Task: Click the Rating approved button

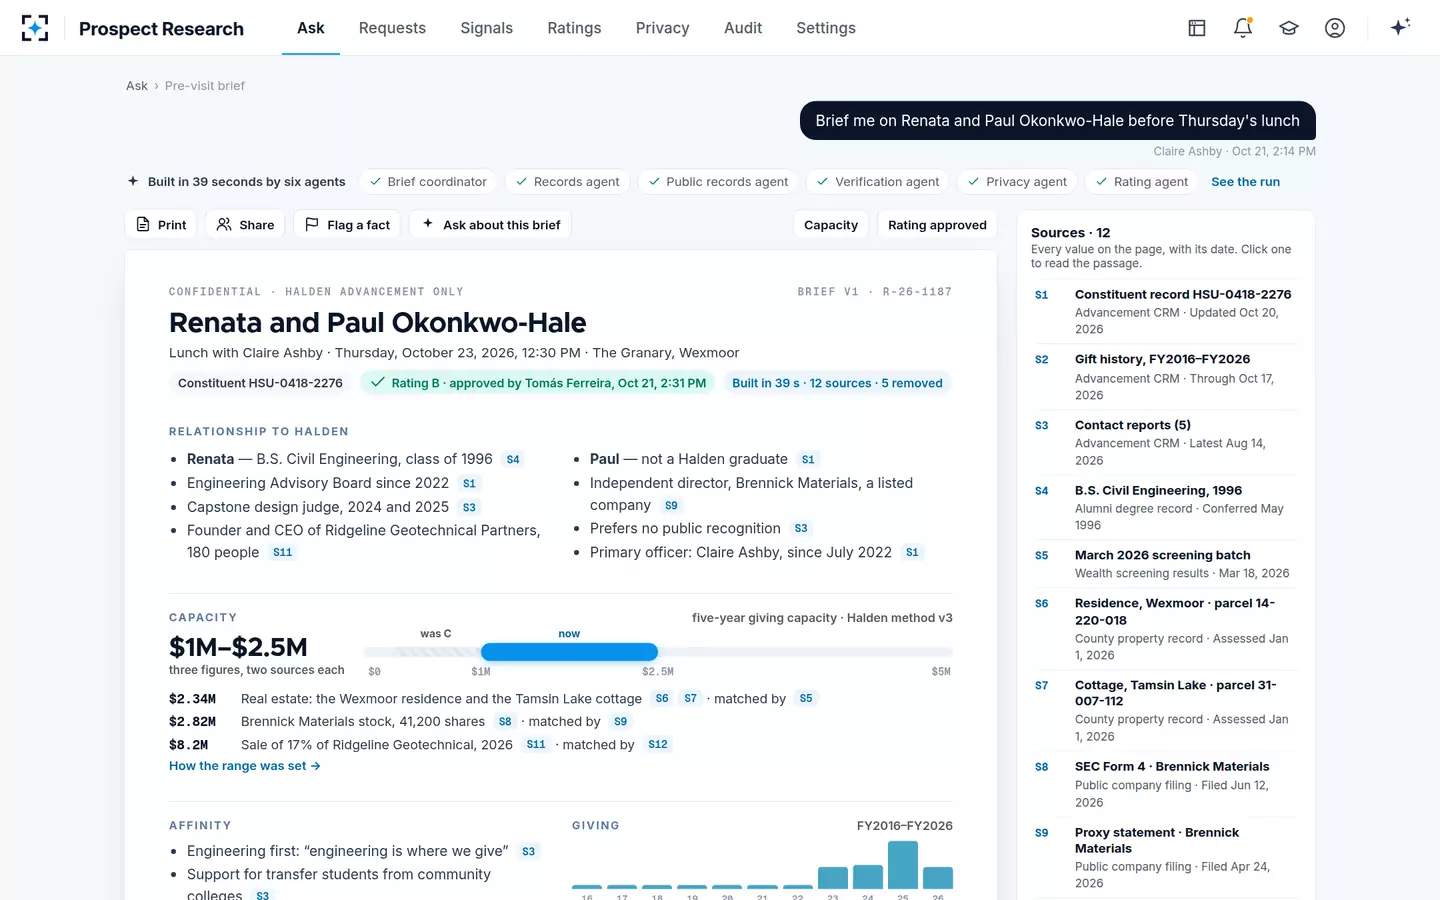Action: point(937,225)
